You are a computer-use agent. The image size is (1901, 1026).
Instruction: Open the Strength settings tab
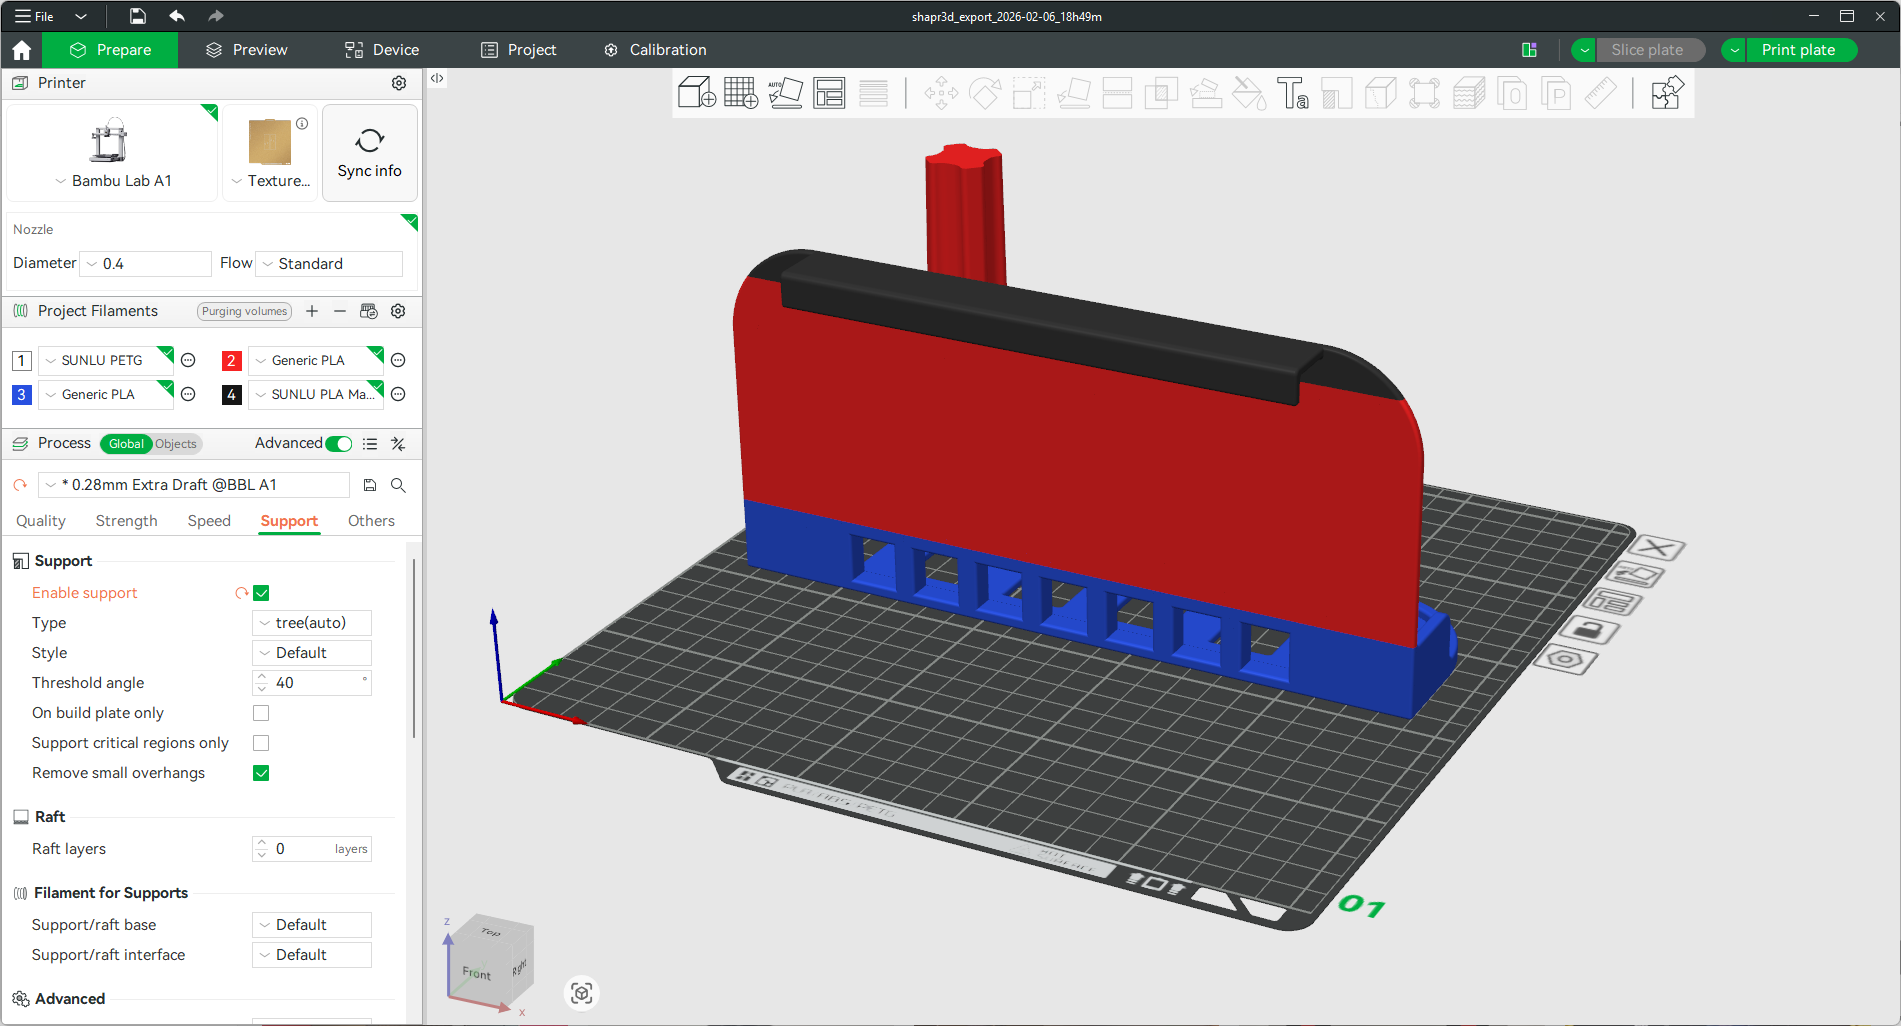click(x=127, y=521)
